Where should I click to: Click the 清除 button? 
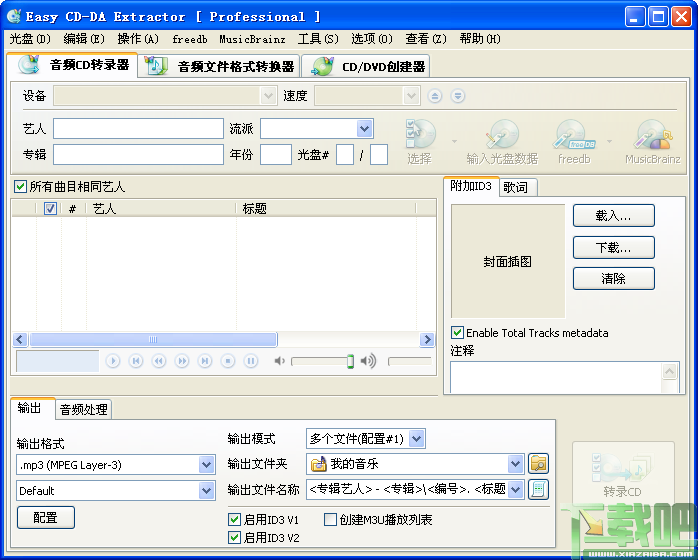(x=613, y=279)
